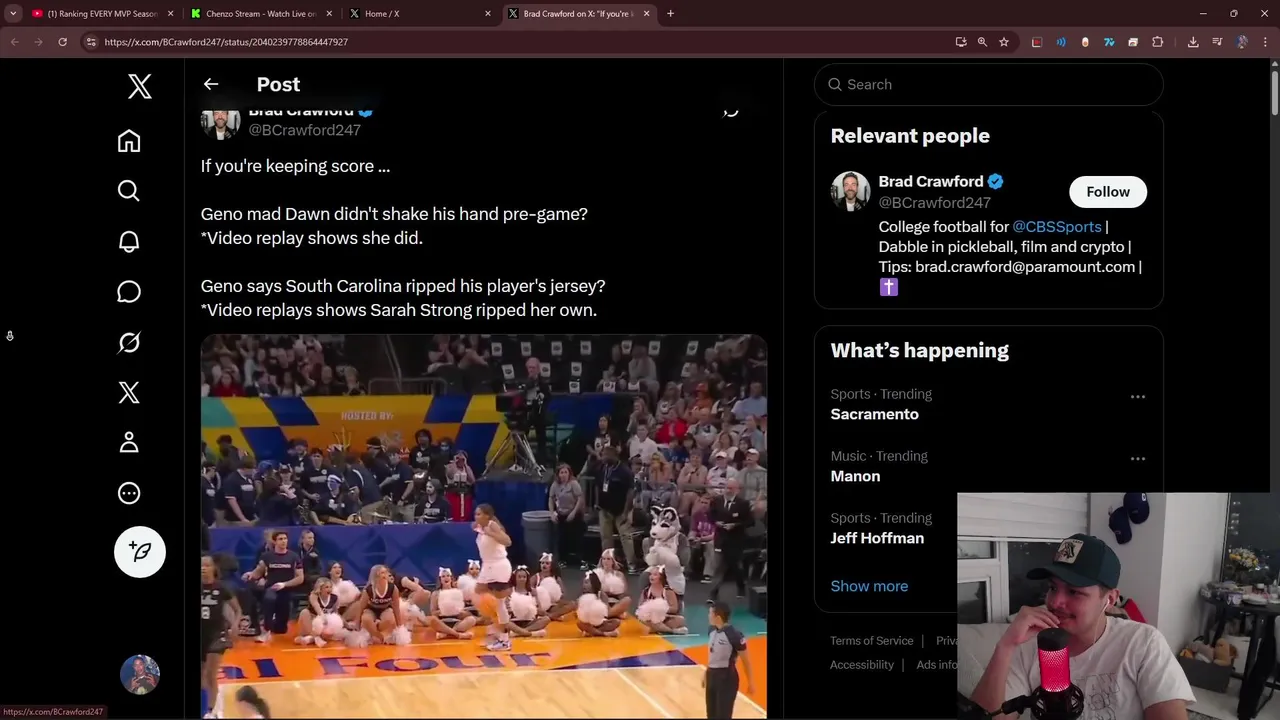Screen dimensions: 1280x720
Task: Open the tab search dropdown arrow
Action: (x=13, y=14)
